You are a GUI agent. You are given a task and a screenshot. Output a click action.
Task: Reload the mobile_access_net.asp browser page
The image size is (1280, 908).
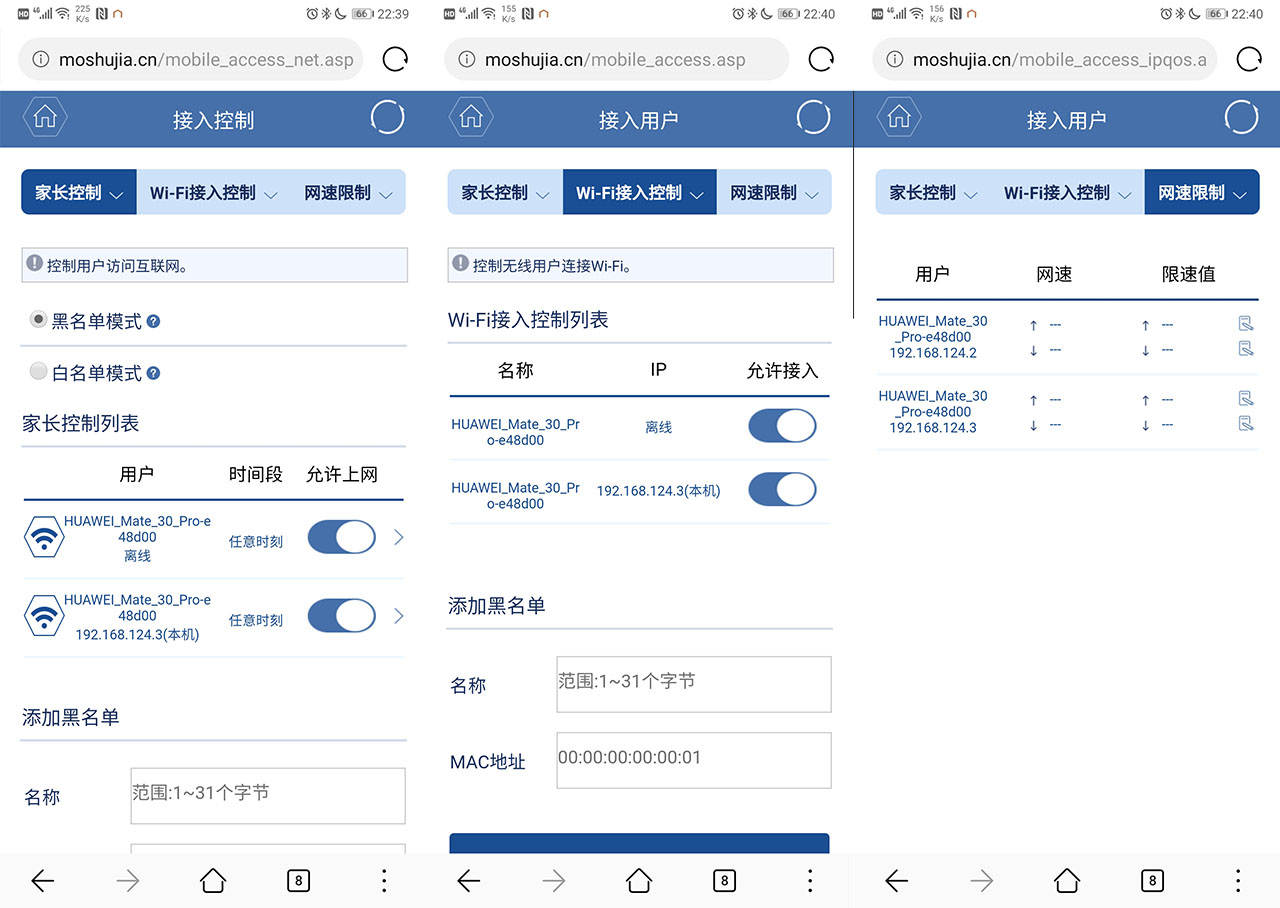pos(395,59)
